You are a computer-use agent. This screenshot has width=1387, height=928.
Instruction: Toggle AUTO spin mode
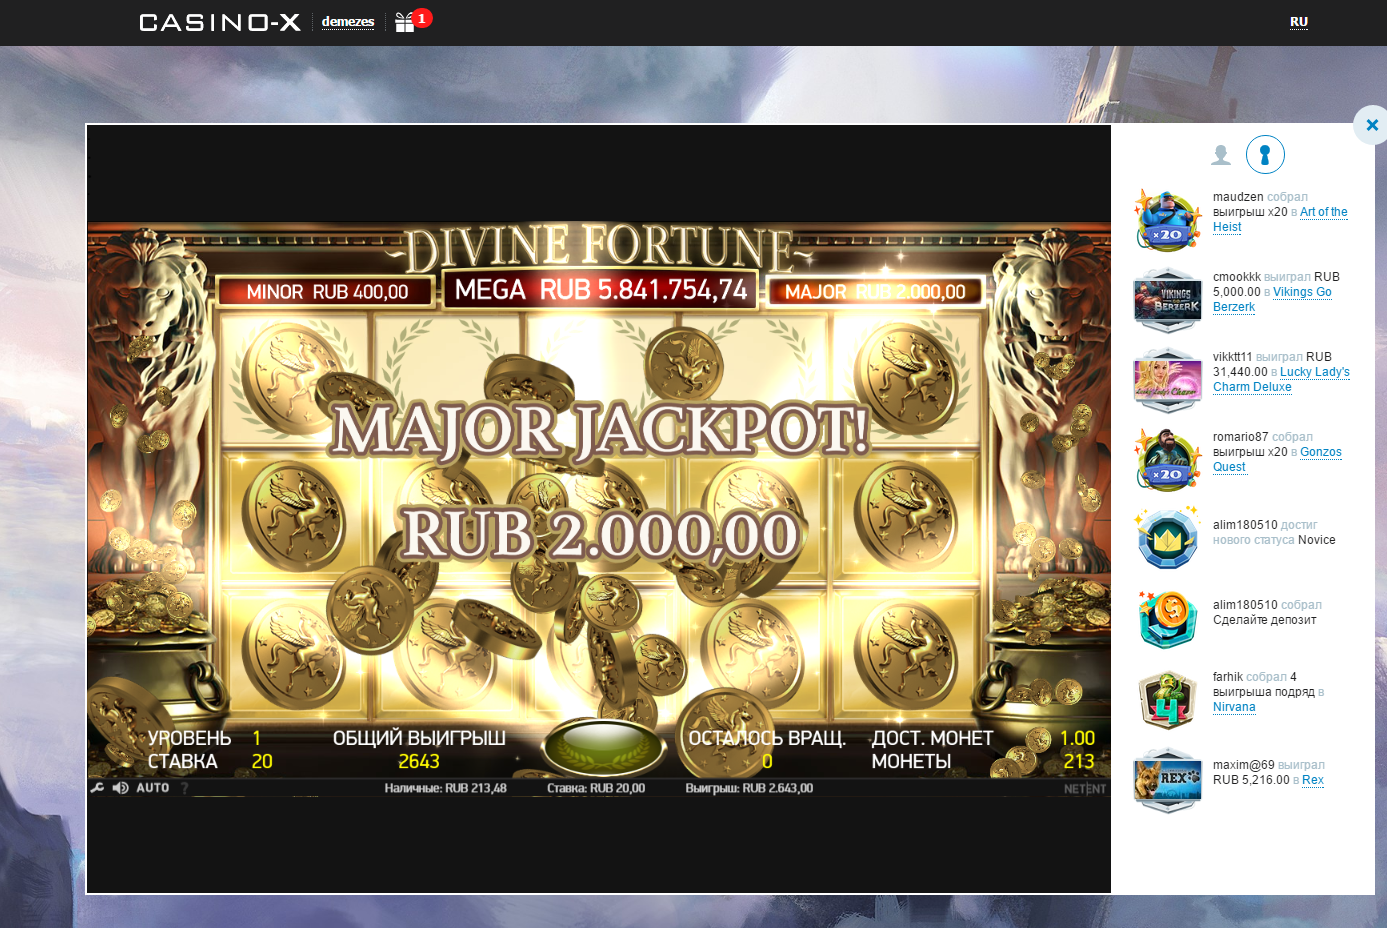(x=152, y=788)
